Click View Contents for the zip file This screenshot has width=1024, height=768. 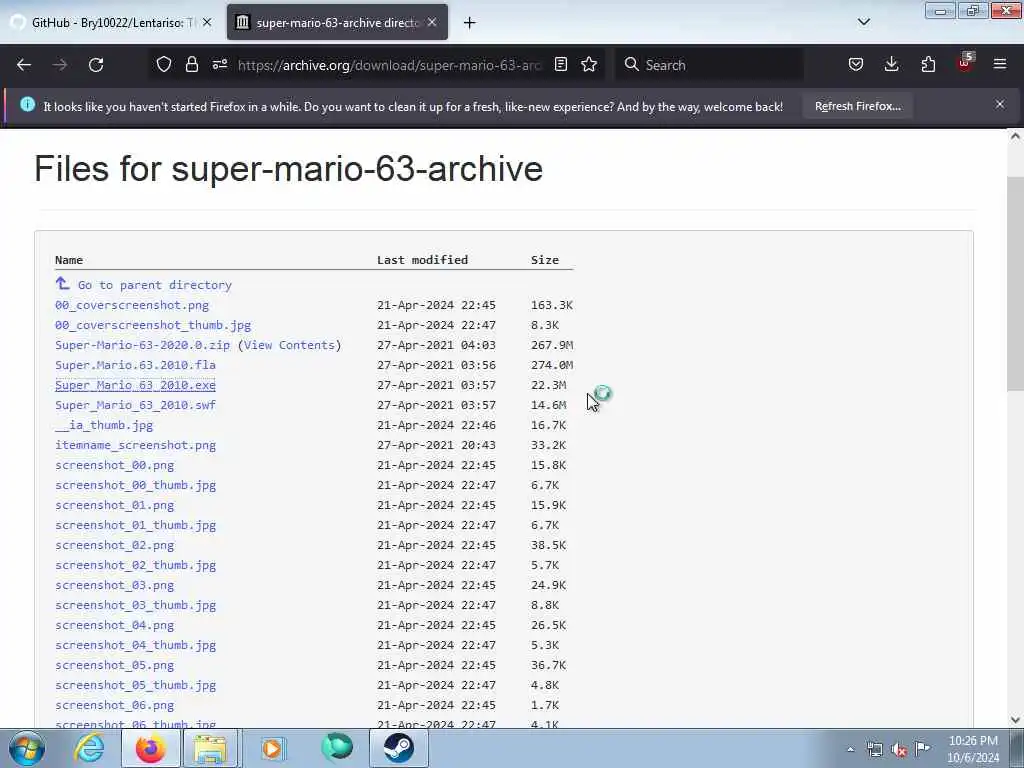(x=289, y=345)
